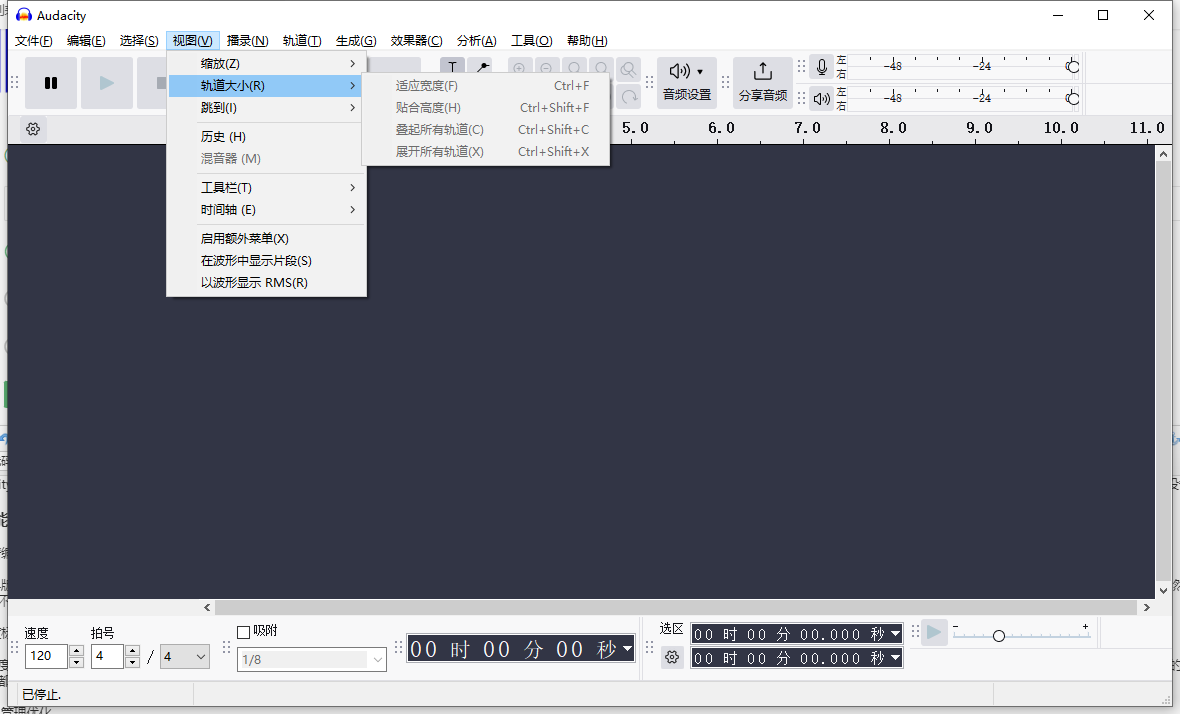The image size is (1180, 714).
Task: Open the 播录(N) menu
Action: click(248, 41)
